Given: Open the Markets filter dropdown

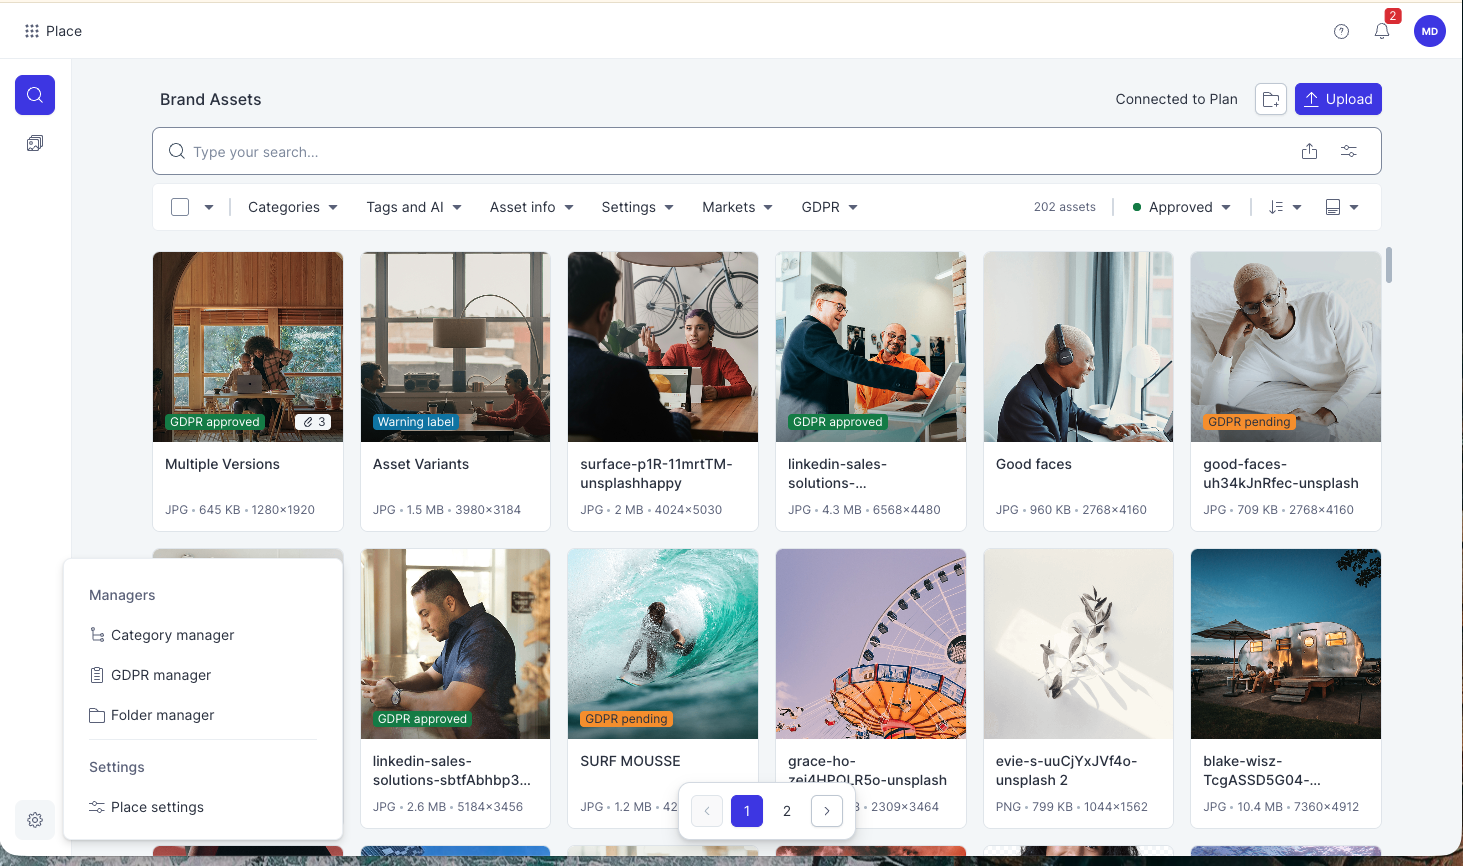Looking at the screenshot, I should click(x=738, y=207).
